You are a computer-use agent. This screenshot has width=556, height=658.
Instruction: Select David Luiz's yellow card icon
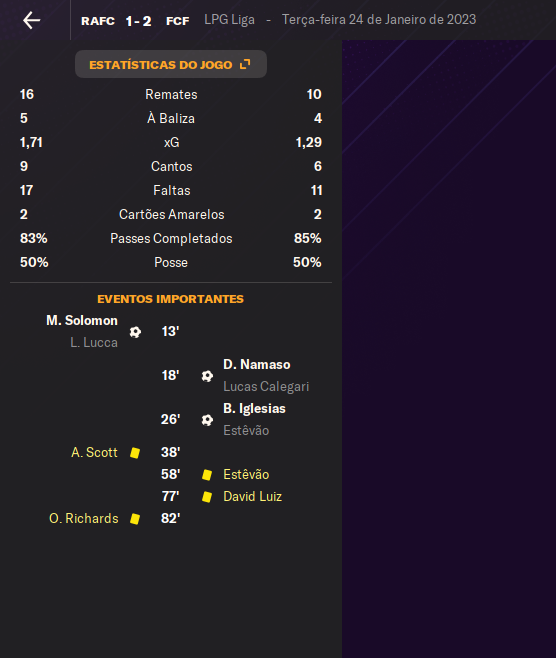(207, 497)
